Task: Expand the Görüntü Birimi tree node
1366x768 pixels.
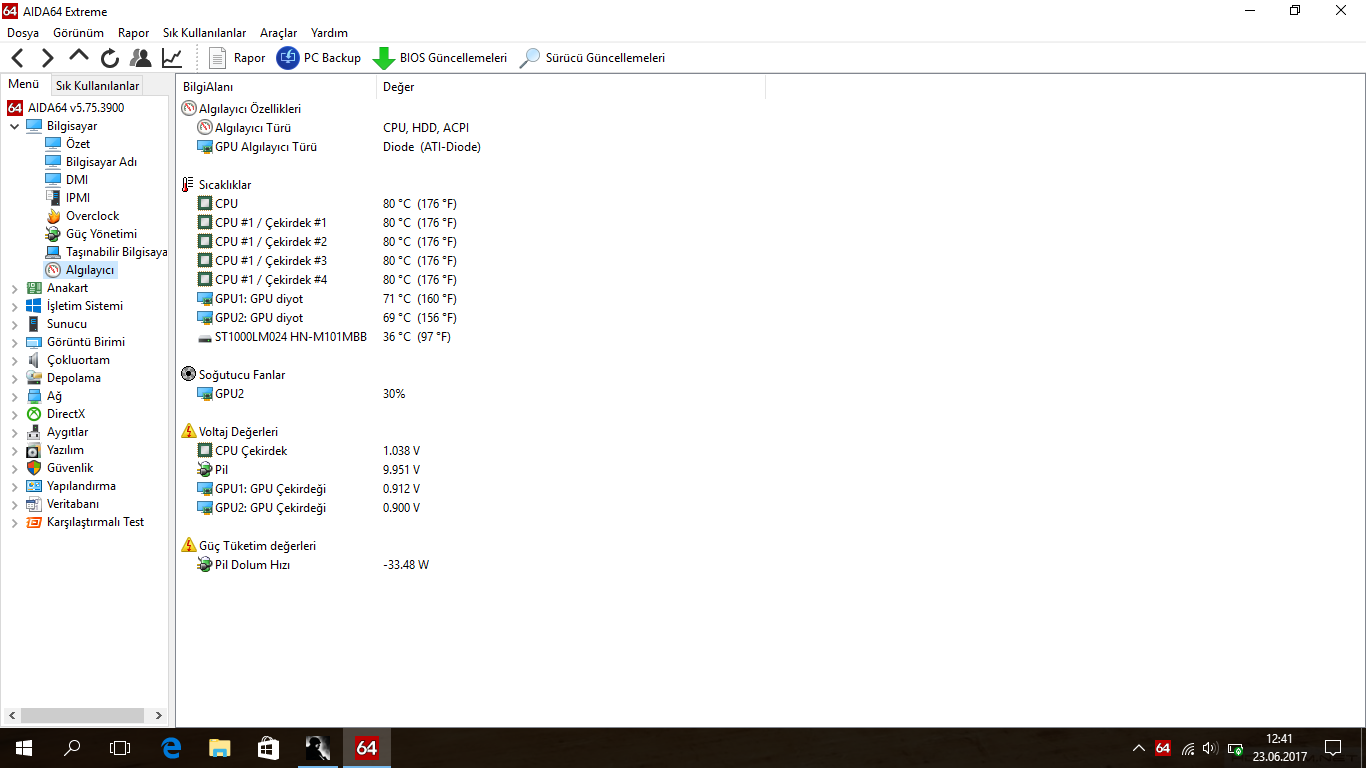Action: click(14, 343)
